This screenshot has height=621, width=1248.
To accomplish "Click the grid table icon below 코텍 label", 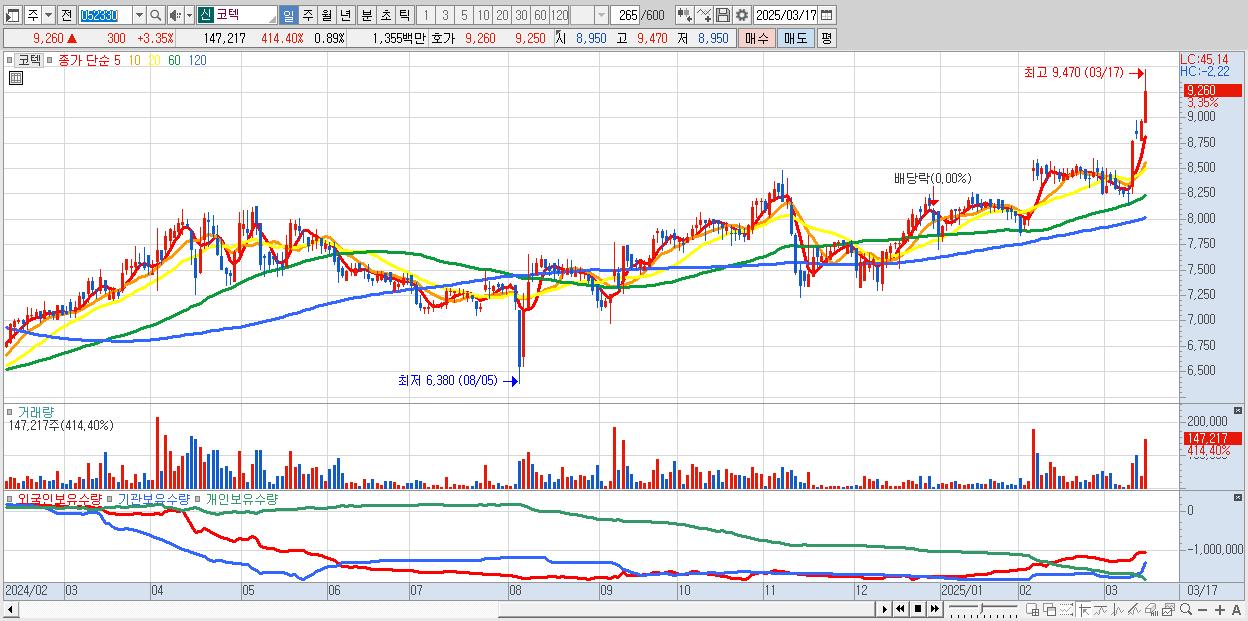I will point(15,78).
